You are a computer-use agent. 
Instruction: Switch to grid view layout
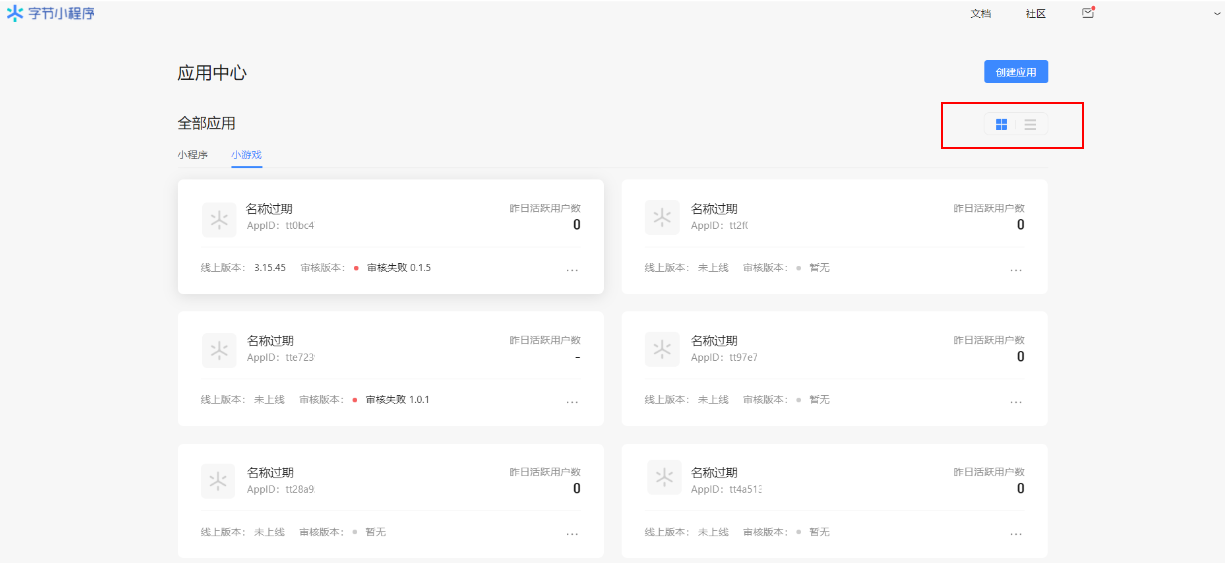click(x=1001, y=125)
